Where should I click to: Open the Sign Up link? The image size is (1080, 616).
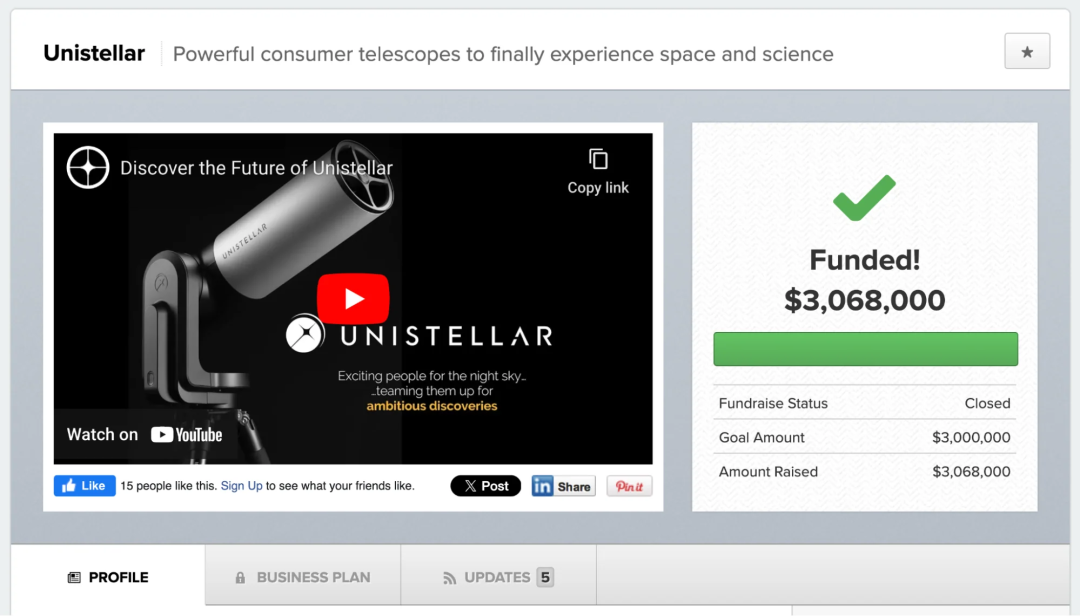point(241,486)
